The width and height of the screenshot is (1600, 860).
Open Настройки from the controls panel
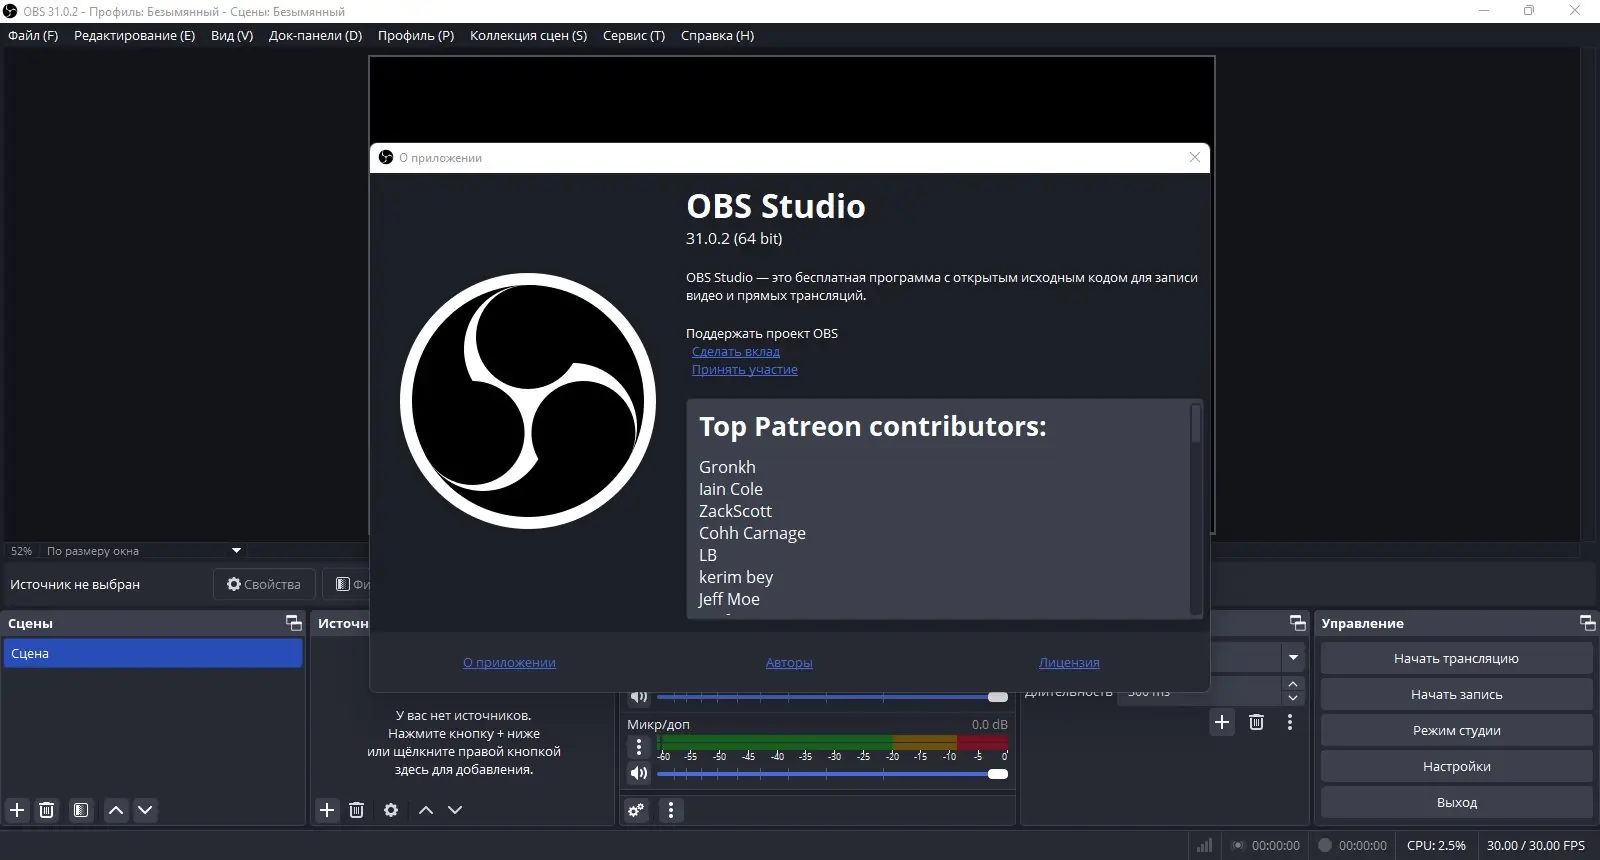[1456, 766]
